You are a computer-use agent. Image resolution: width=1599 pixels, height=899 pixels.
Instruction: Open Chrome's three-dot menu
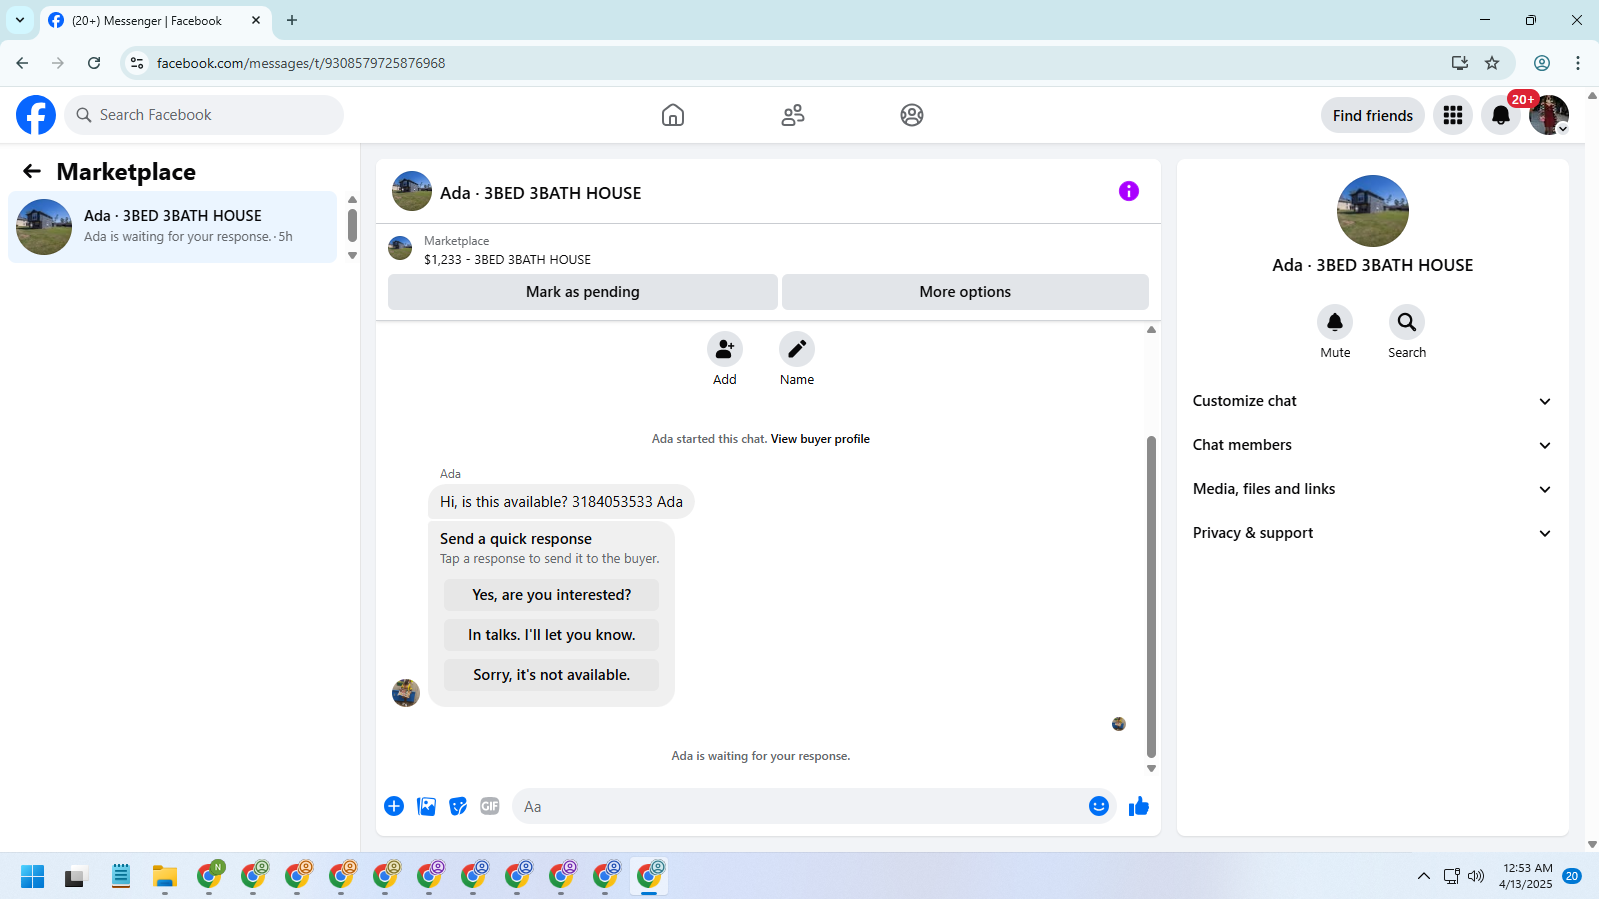click(1578, 63)
